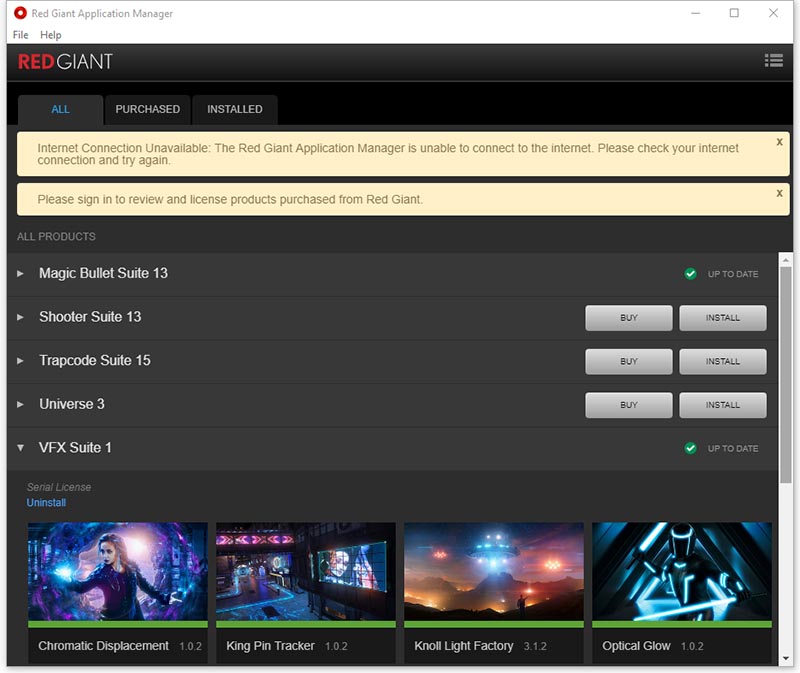The width and height of the screenshot is (800, 673).
Task: Open the Help menu
Action: tap(51, 35)
